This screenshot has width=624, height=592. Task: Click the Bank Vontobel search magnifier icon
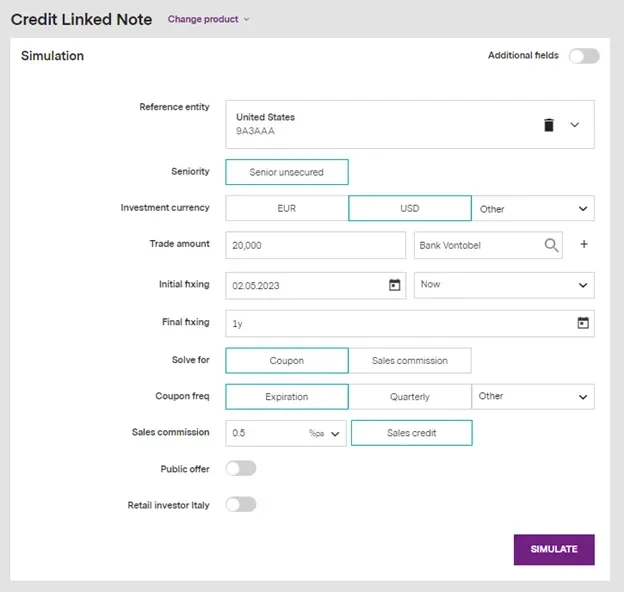click(551, 245)
